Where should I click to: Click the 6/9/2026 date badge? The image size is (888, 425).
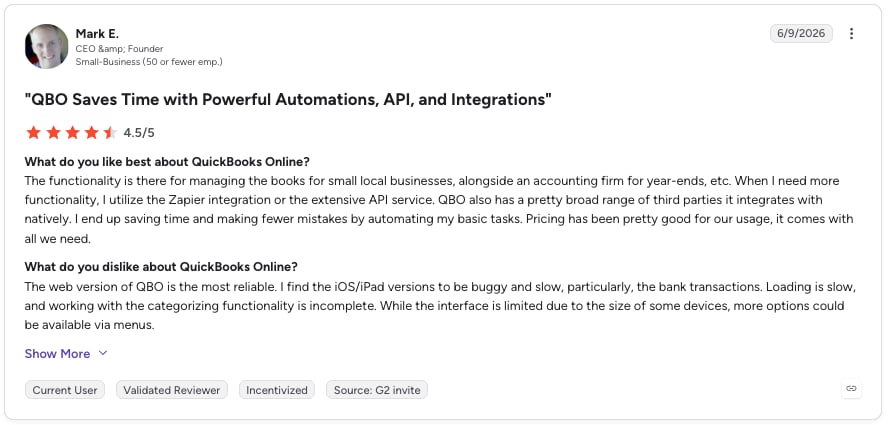point(801,33)
